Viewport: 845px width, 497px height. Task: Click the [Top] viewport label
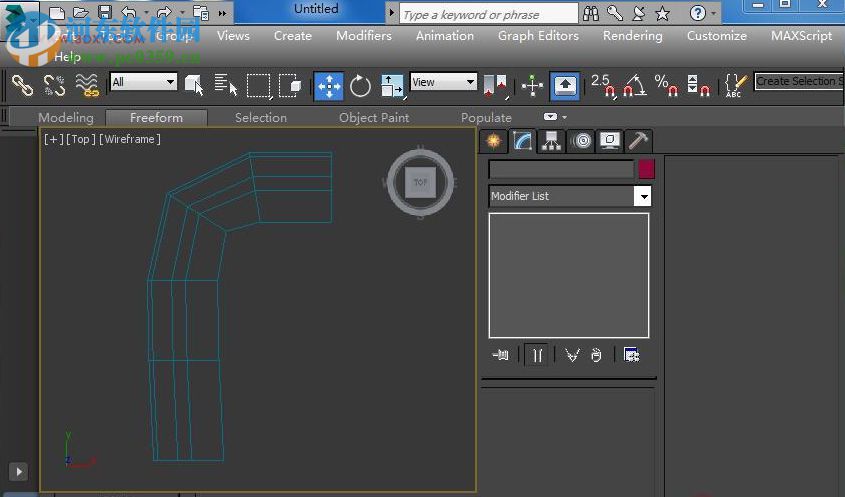[80, 139]
